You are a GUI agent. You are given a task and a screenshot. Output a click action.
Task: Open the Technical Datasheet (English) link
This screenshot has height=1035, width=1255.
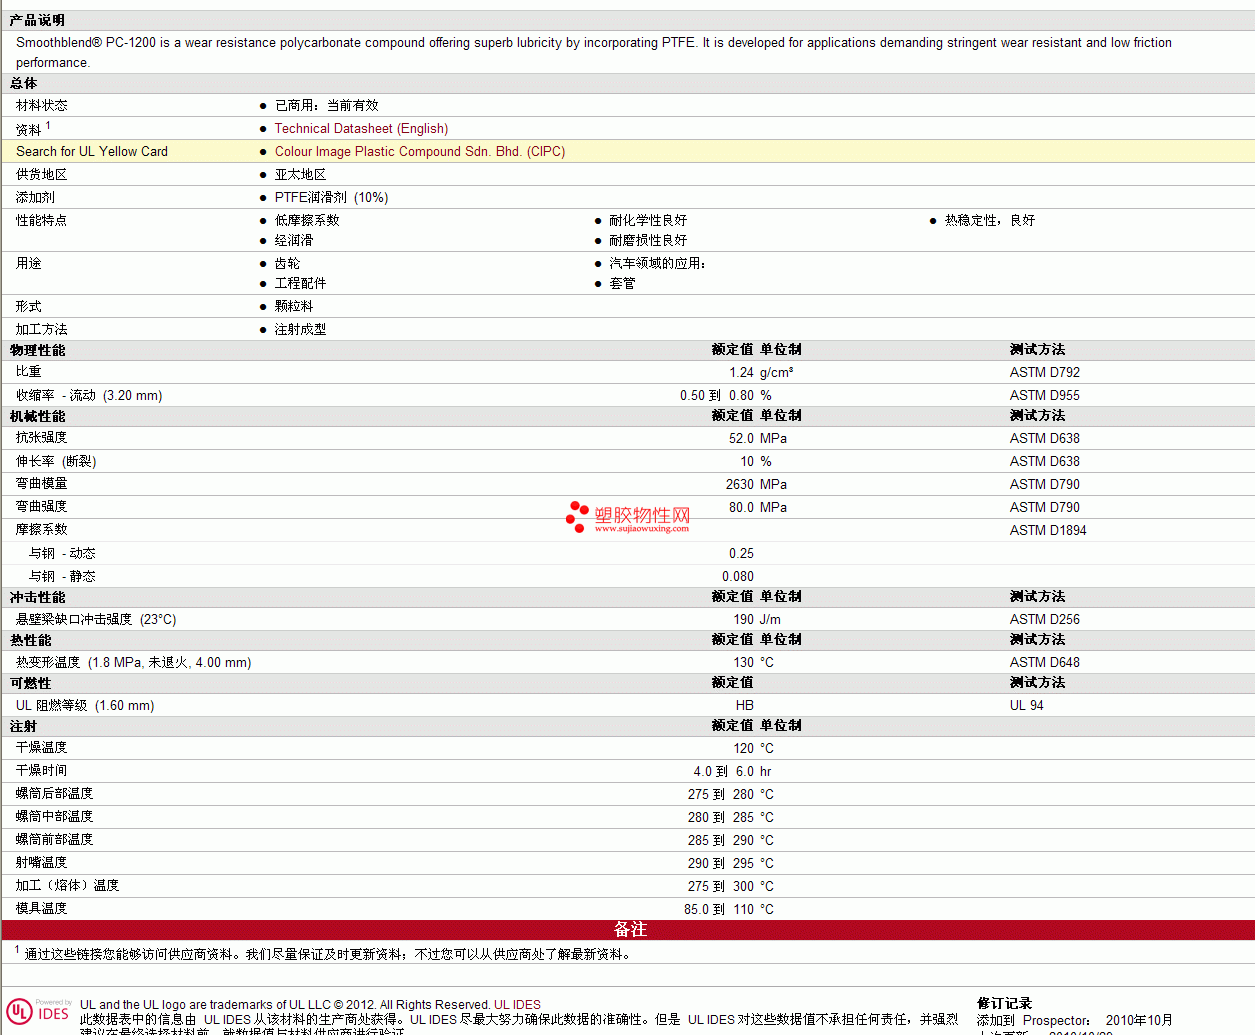(x=361, y=128)
